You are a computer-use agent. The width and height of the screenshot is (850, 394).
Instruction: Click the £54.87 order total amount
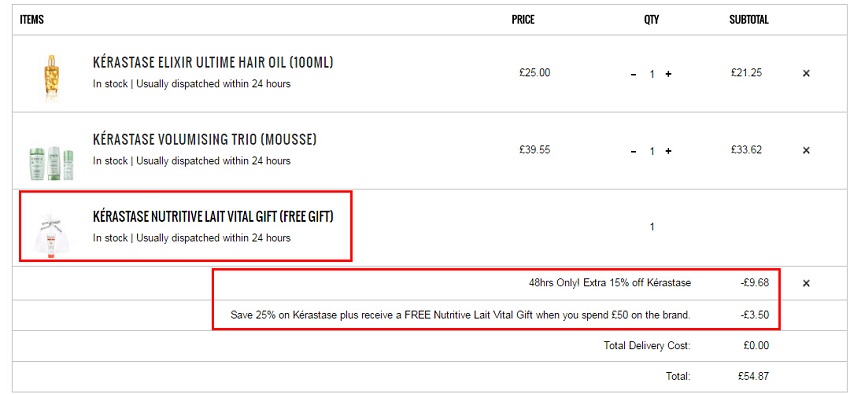coord(753,376)
